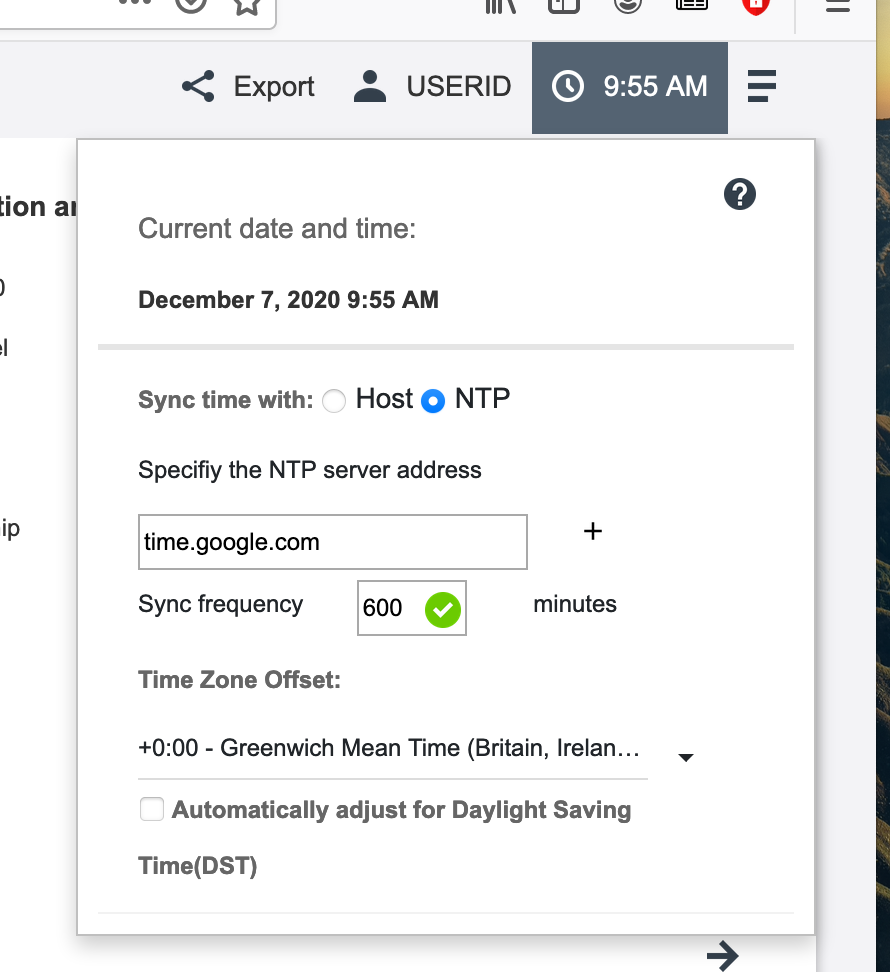Image resolution: width=890 pixels, height=972 pixels.
Task: Click the clock icon beside 9:55 AM
Action: point(568,87)
